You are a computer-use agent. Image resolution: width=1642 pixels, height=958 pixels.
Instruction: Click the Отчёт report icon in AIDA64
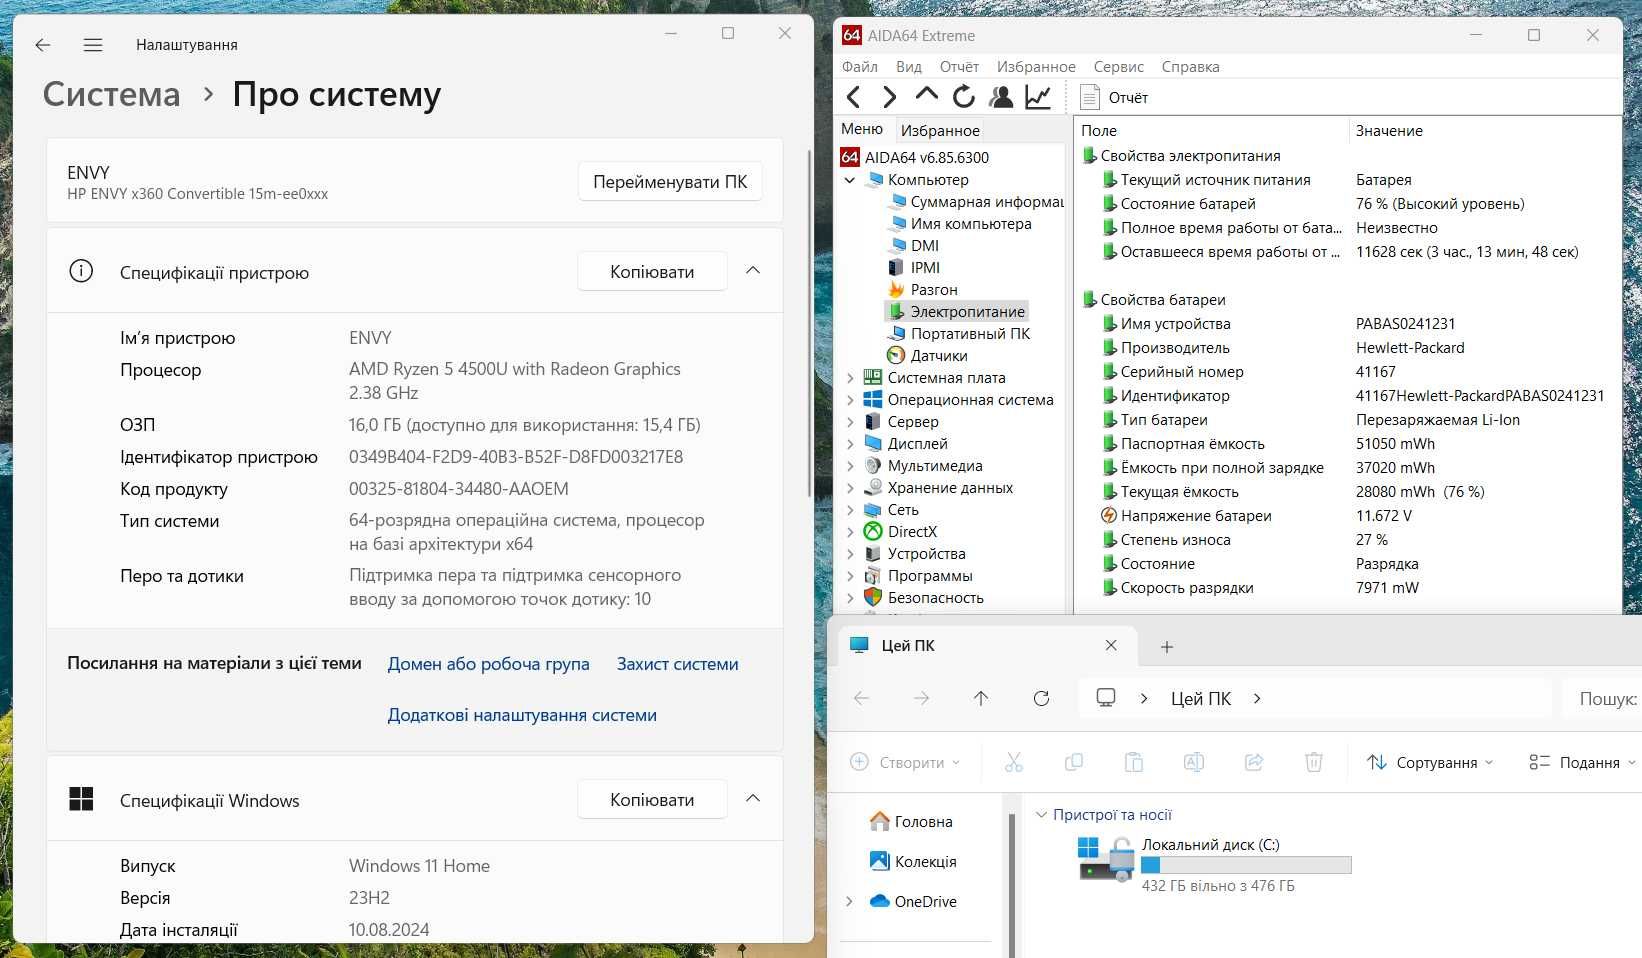[x=1089, y=97]
